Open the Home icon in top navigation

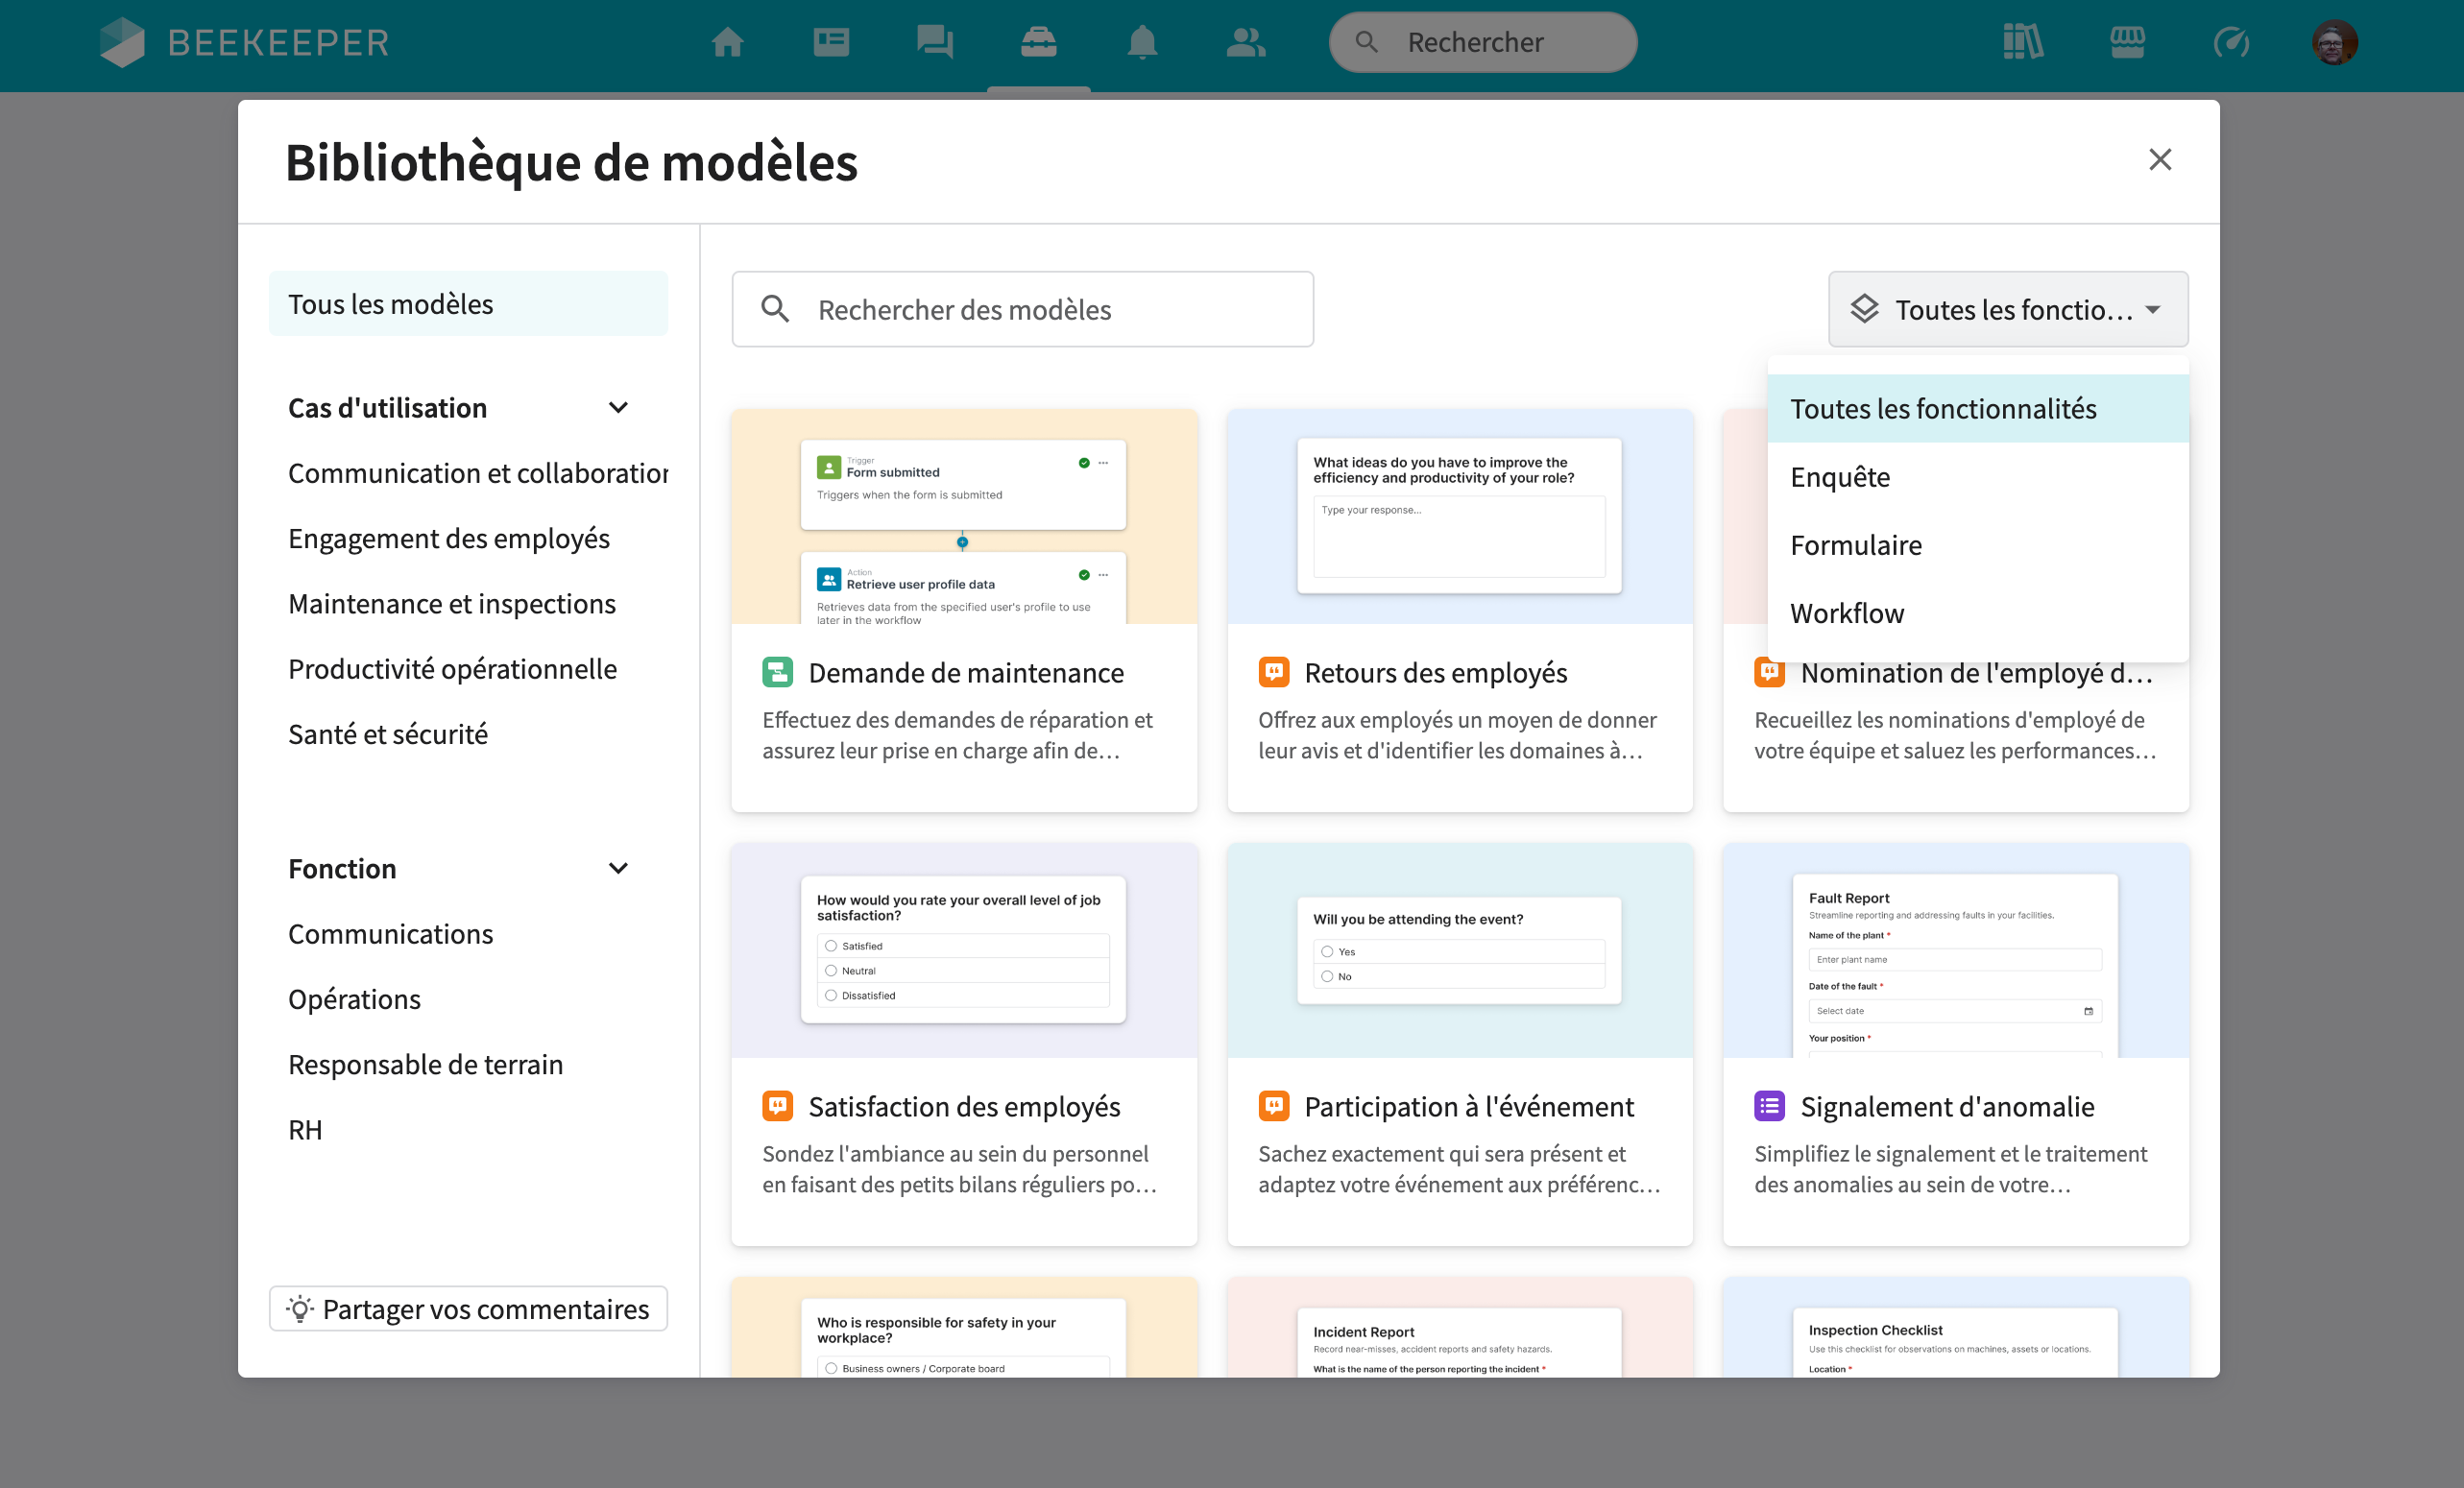coord(727,42)
